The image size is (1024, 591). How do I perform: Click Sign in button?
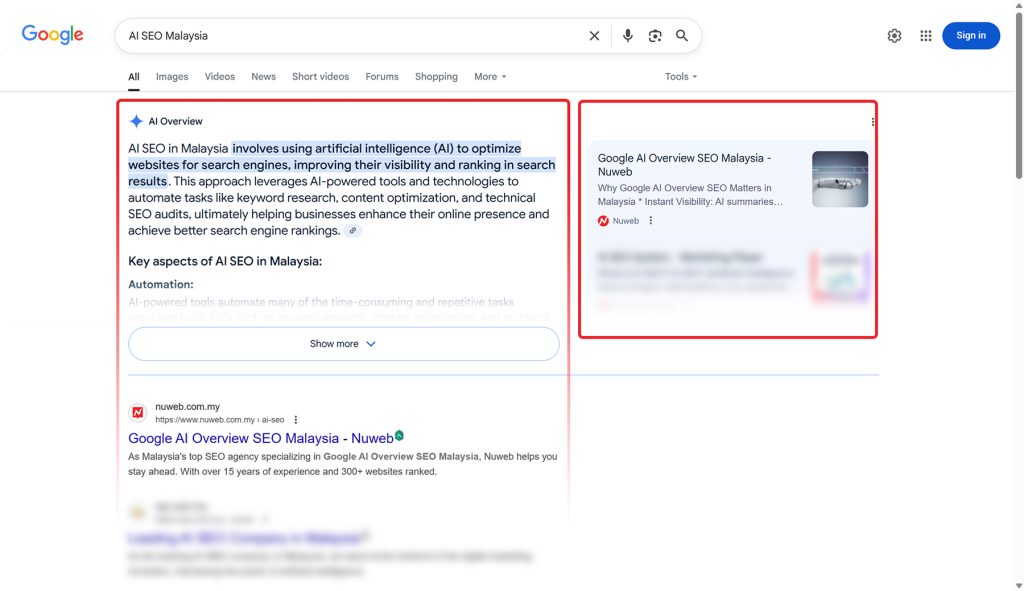[x=970, y=35]
